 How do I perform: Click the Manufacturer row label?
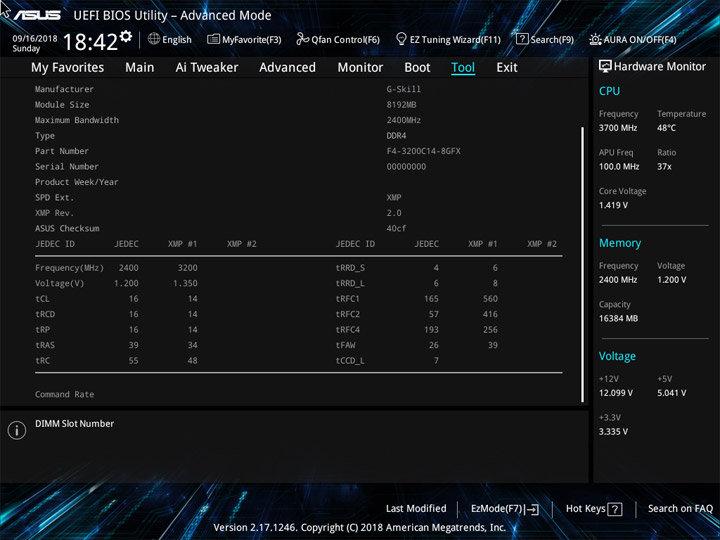64,89
